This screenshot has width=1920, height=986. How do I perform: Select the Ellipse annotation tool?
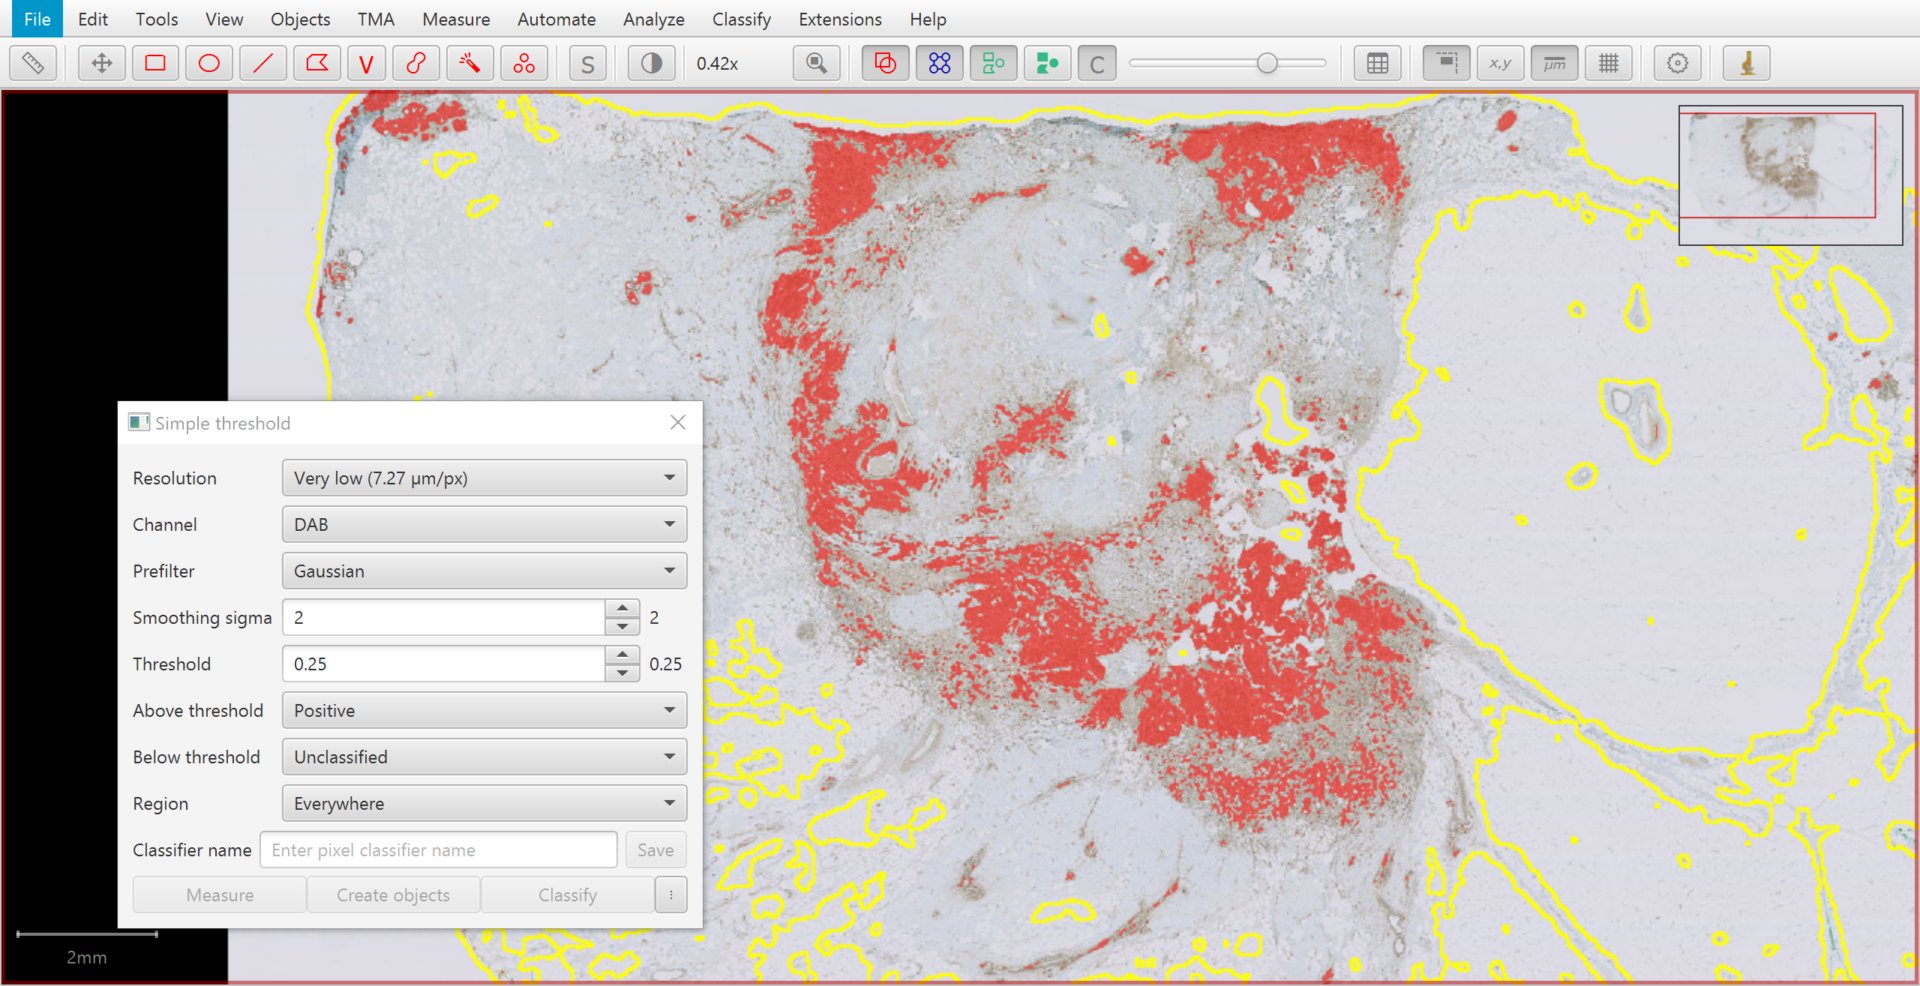click(209, 63)
